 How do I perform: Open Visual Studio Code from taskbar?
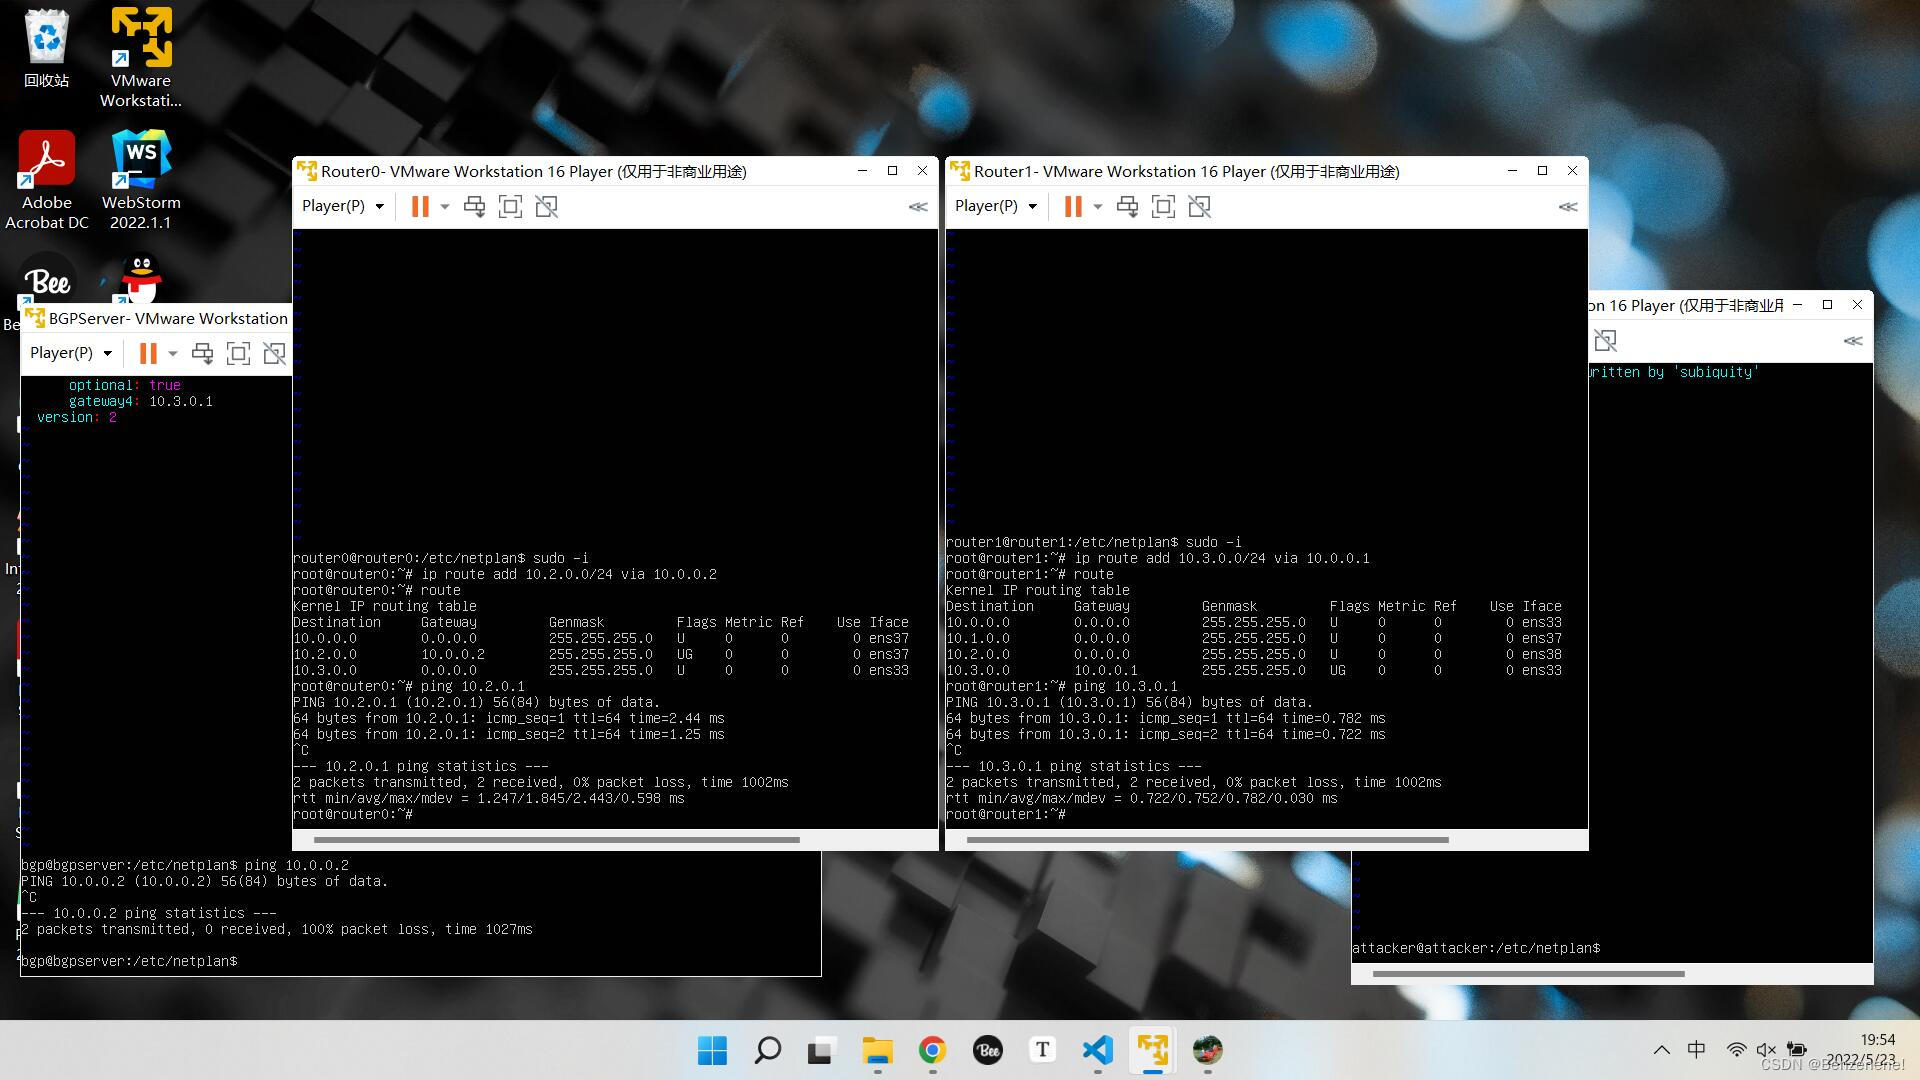1097,1050
